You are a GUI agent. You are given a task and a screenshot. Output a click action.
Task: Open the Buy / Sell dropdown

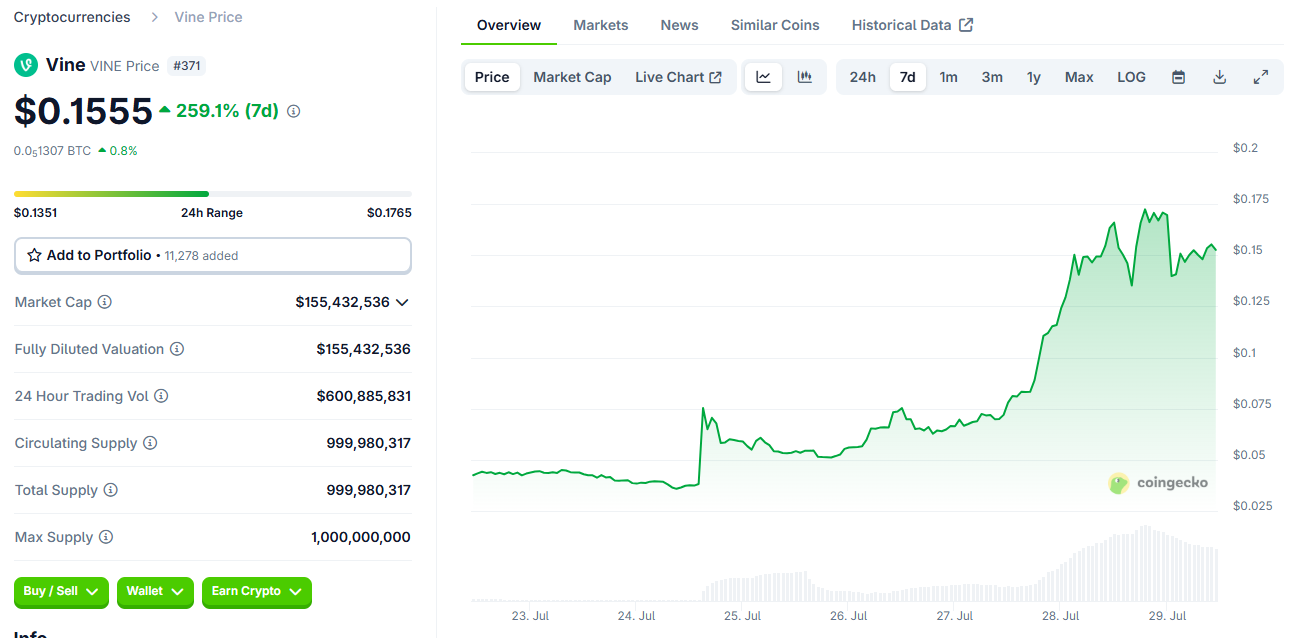pos(62,592)
